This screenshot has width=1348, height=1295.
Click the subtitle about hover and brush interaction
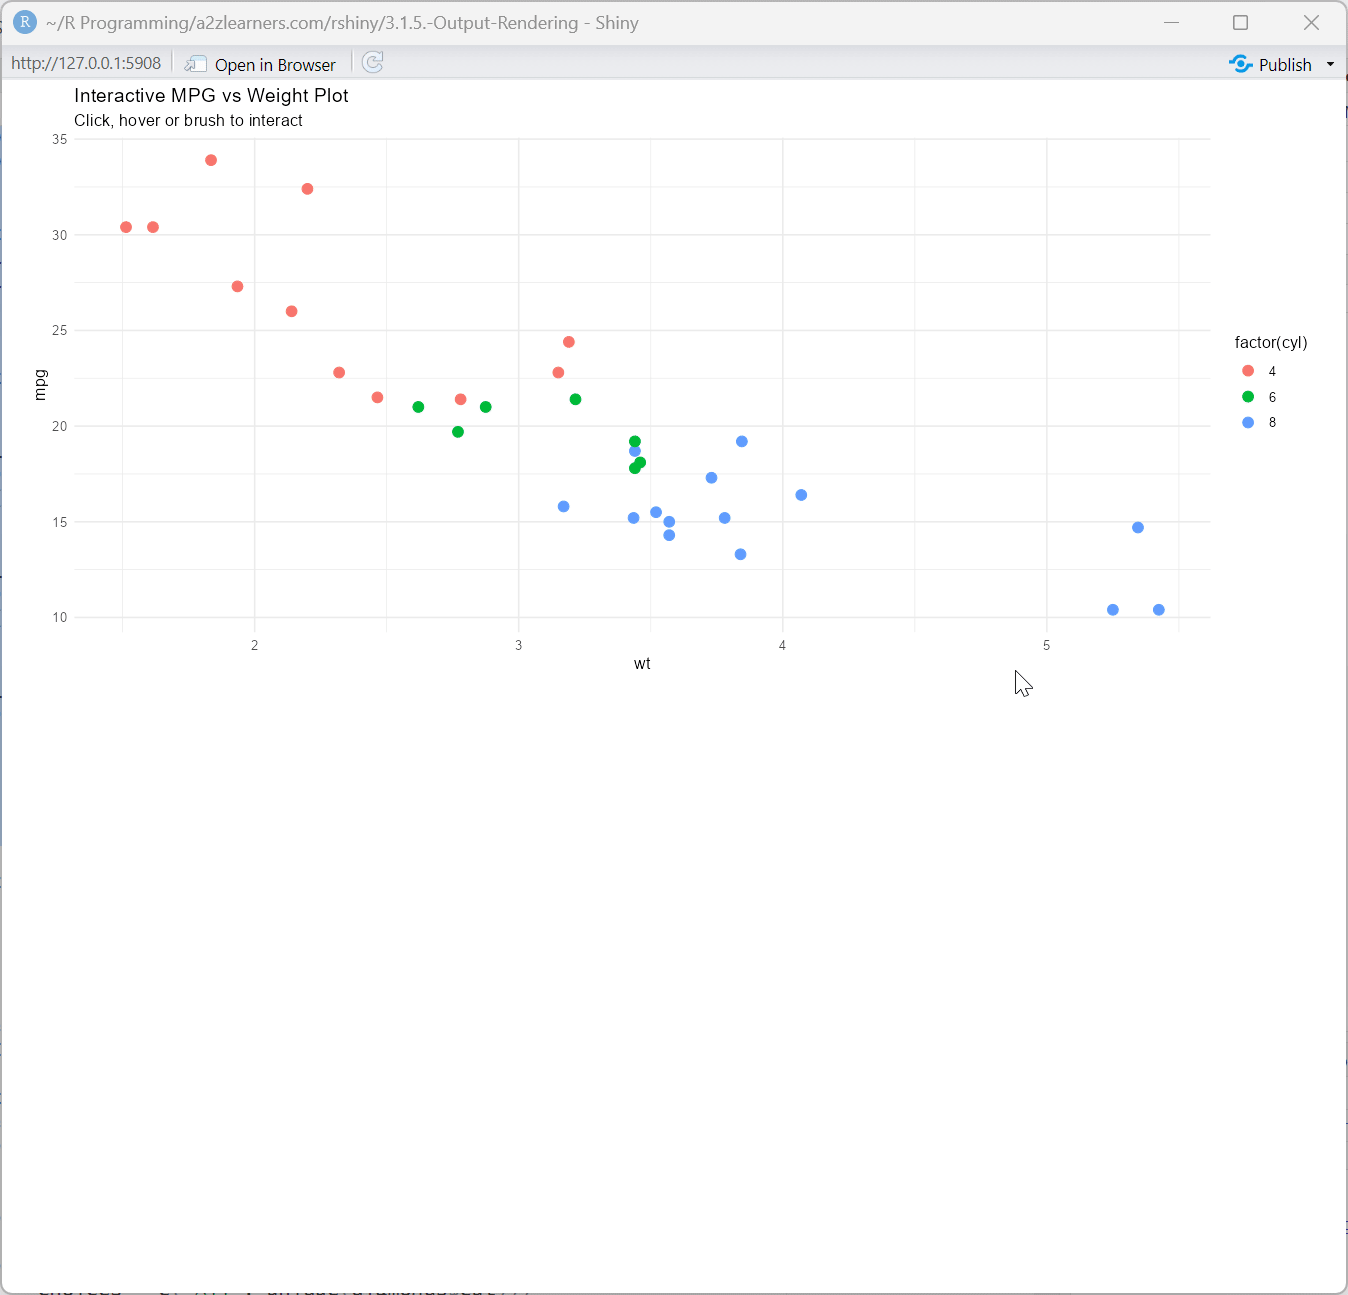coord(188,120)
